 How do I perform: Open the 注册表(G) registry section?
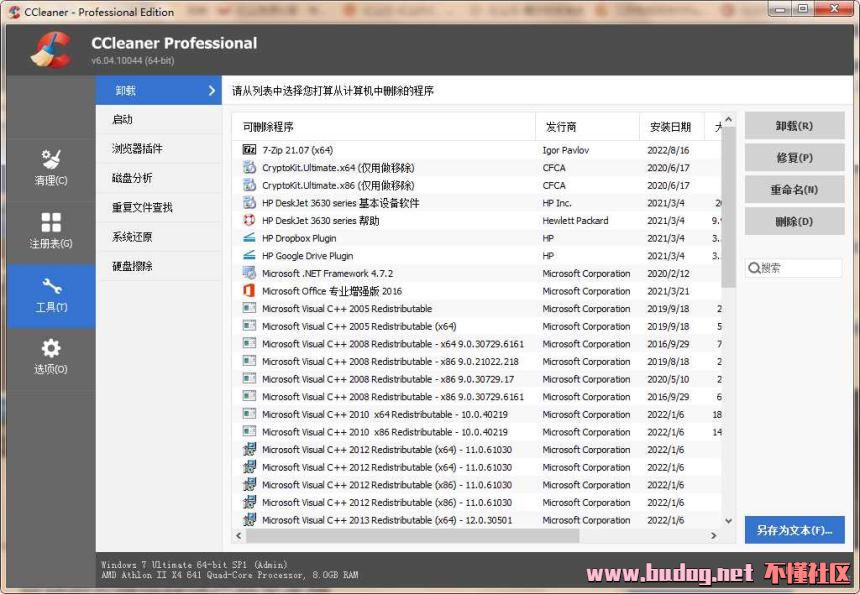pyautogui.click(x=51, y=230)
